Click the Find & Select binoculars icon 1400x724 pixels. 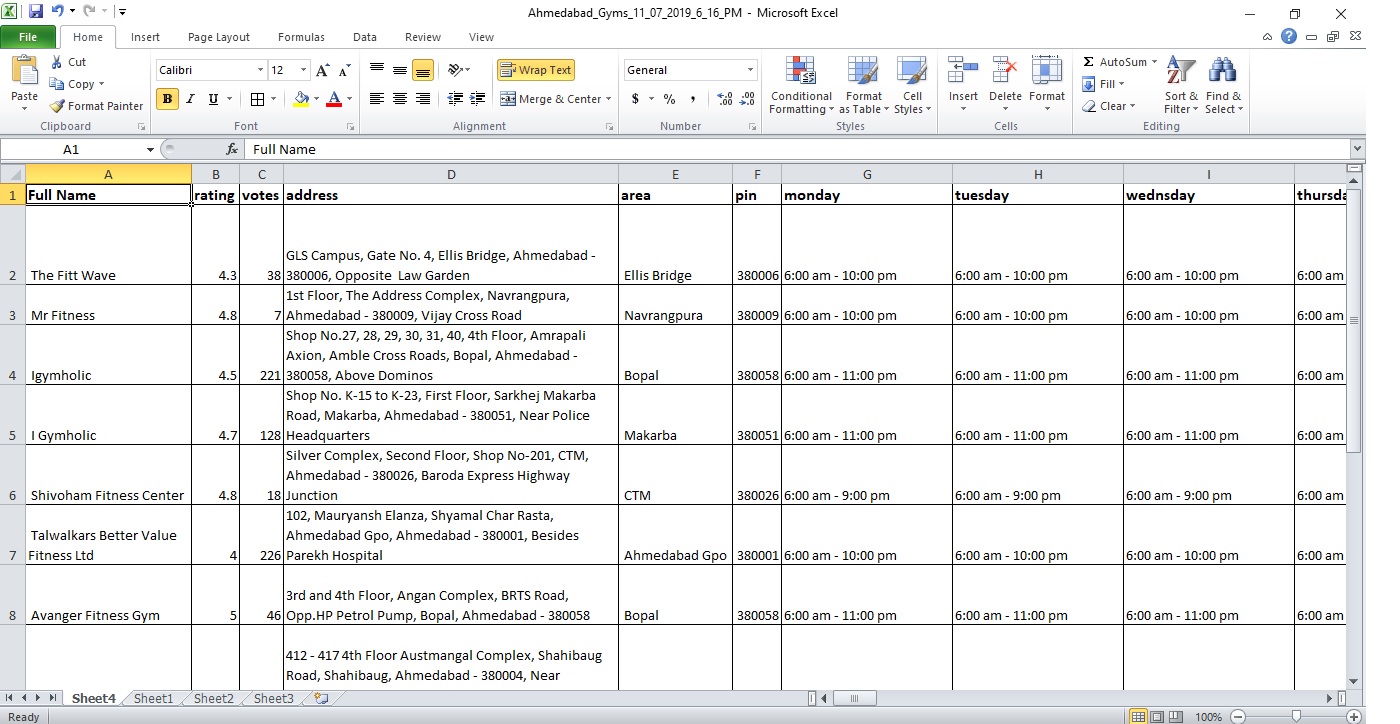click(x=1222, y=72)
